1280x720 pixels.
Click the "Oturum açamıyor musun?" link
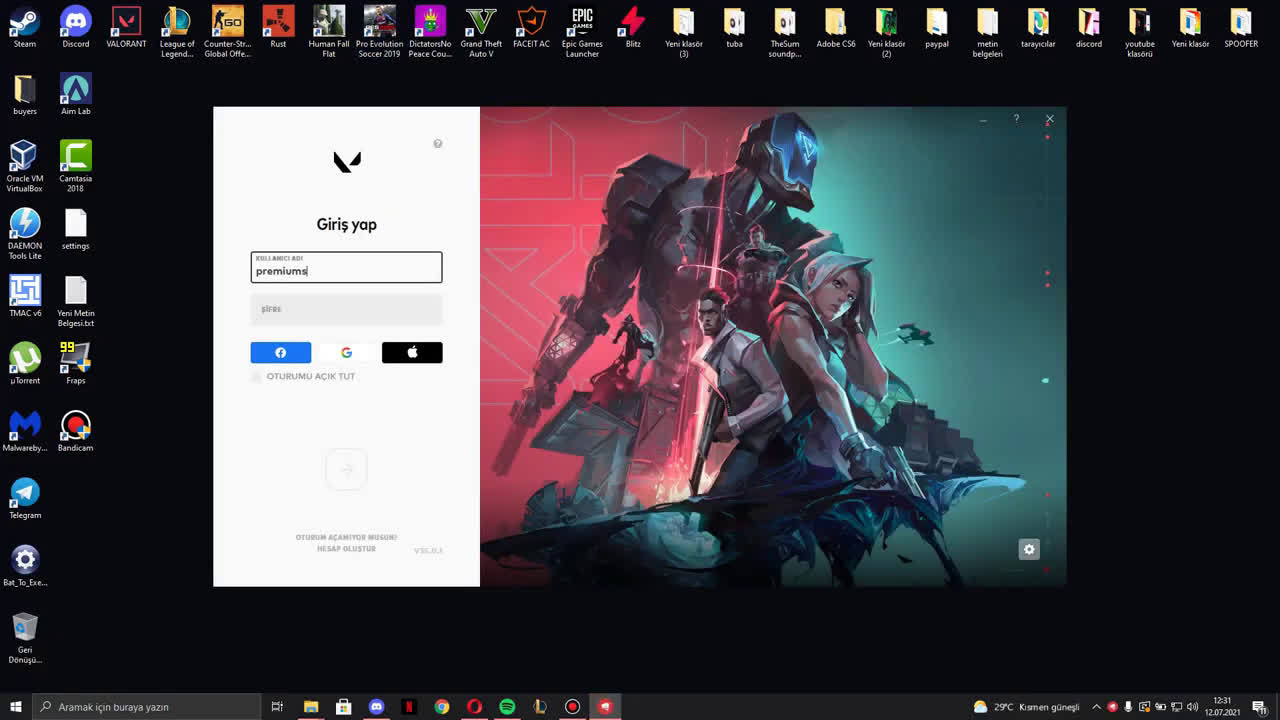(x=346, y=537)
